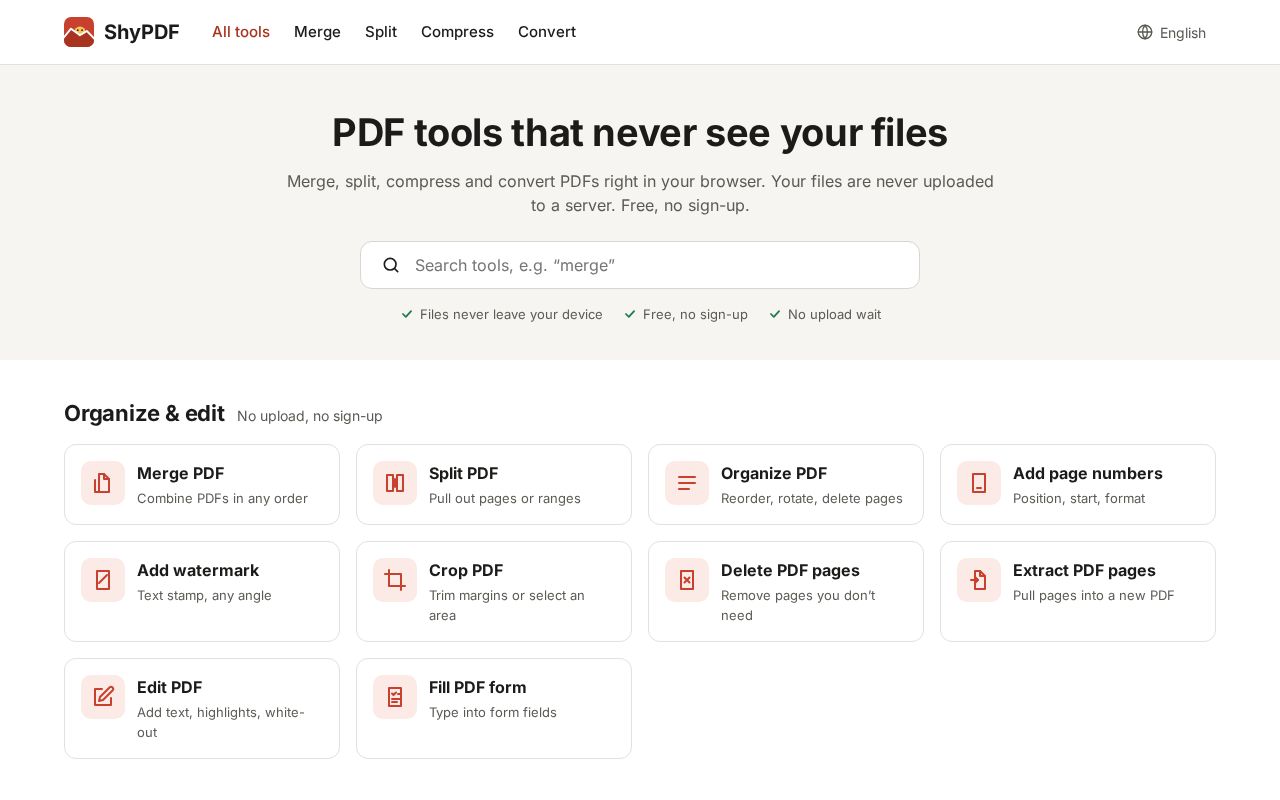Viewport: 1280px width, 800px height.
Task: Click the Crop PDF card title
Action: [466, 570]
